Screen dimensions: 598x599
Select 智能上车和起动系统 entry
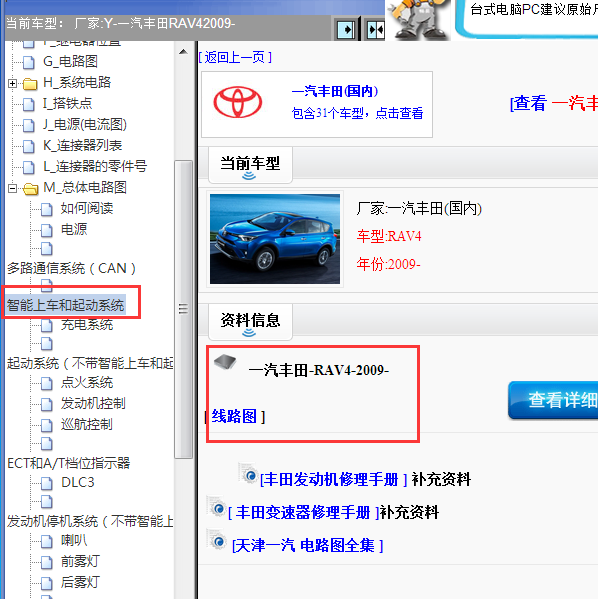66,305
